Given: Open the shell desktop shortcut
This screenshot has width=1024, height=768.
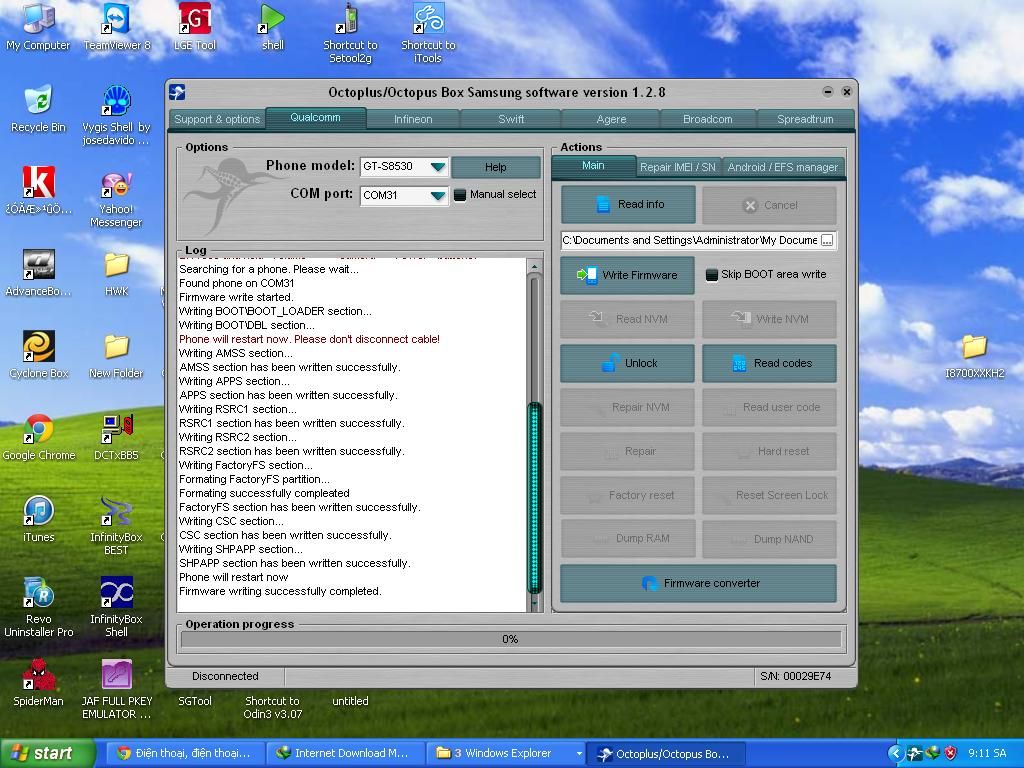Looking at the screenshot, I should click(272, 26).
